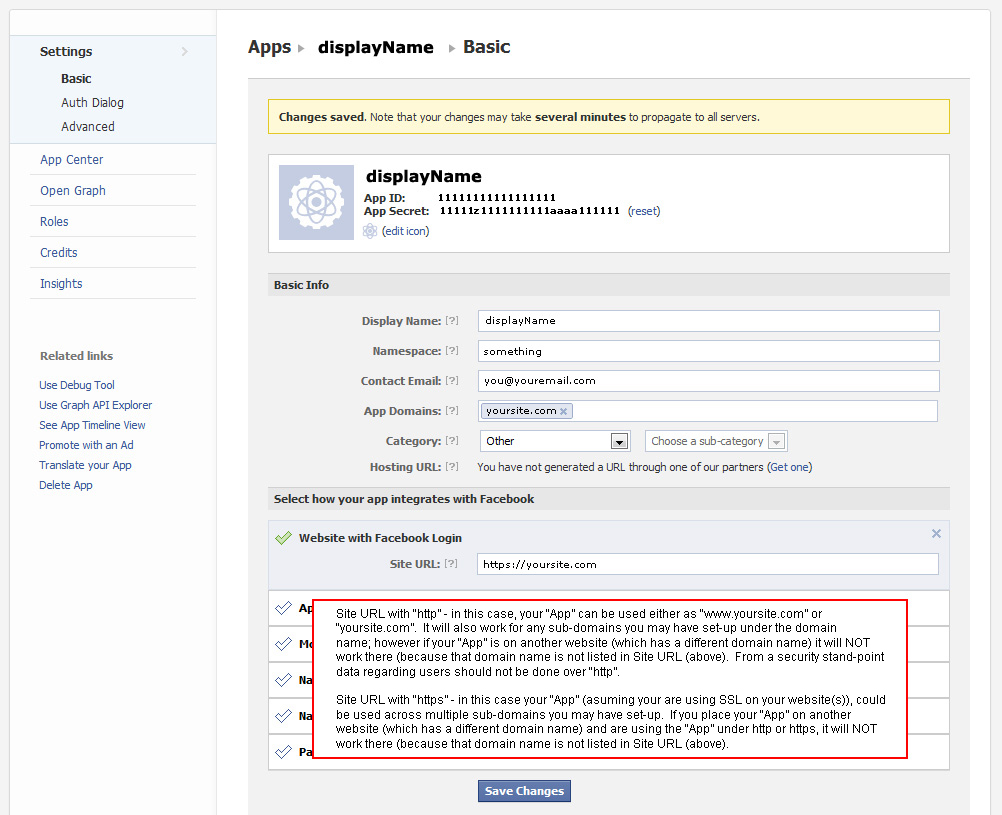Click the reset link beside App Secret
Image resolution: width=1002 pixels, height=815 pixels.
(x=644, y=211)
